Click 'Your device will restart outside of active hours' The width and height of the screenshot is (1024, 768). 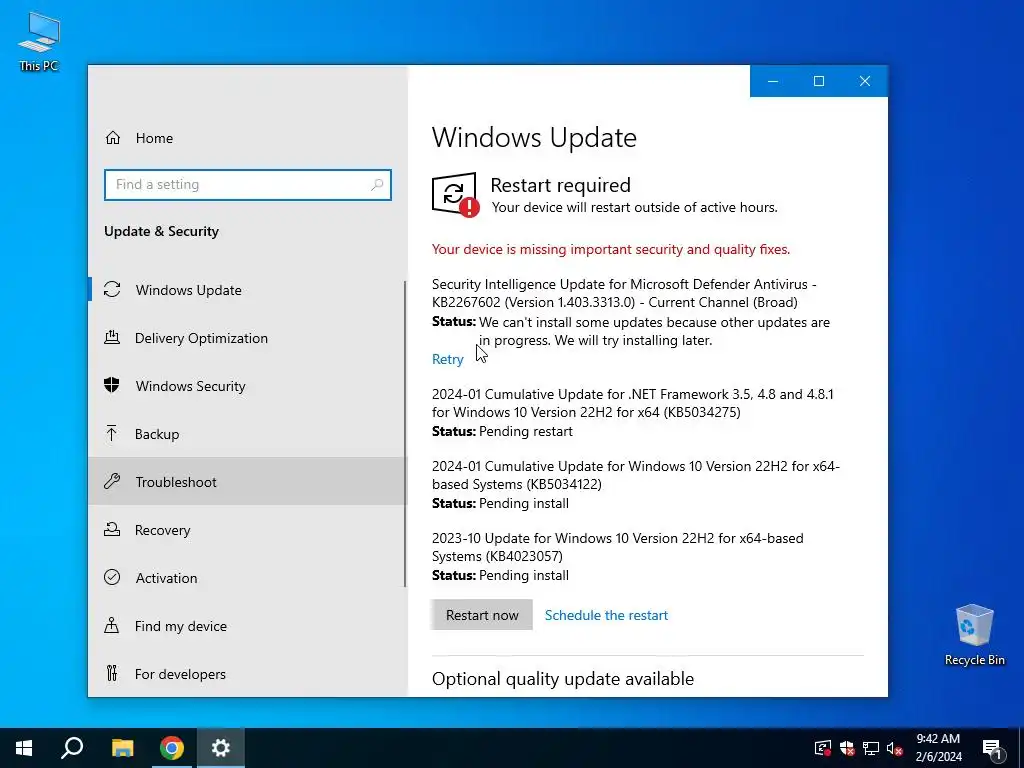634,207
